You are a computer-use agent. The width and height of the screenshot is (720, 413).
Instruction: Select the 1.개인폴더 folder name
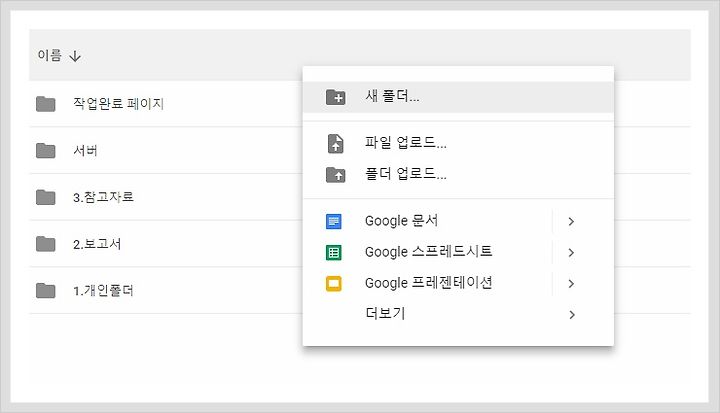103,291
